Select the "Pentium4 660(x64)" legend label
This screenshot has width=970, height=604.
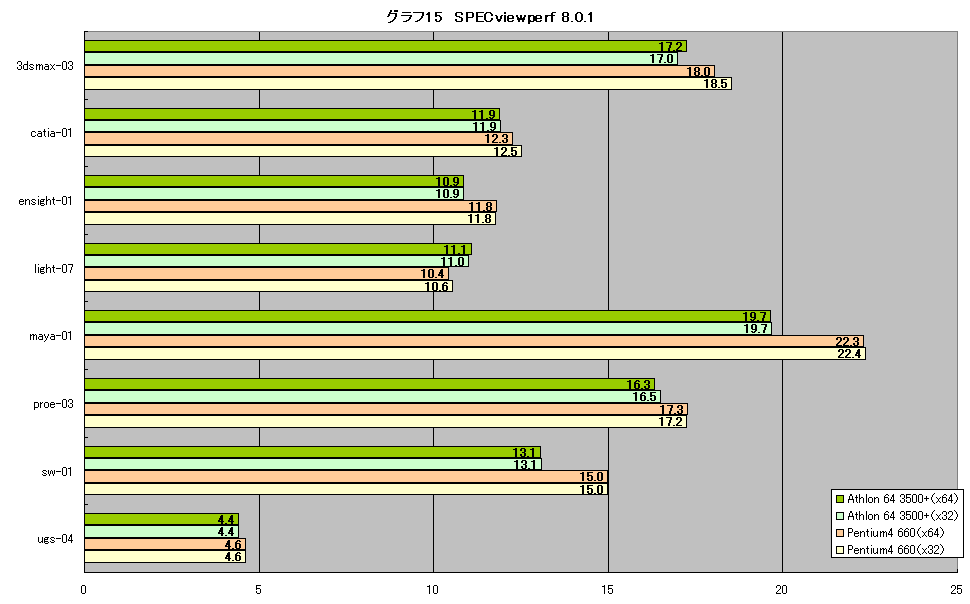pos(896,533)
